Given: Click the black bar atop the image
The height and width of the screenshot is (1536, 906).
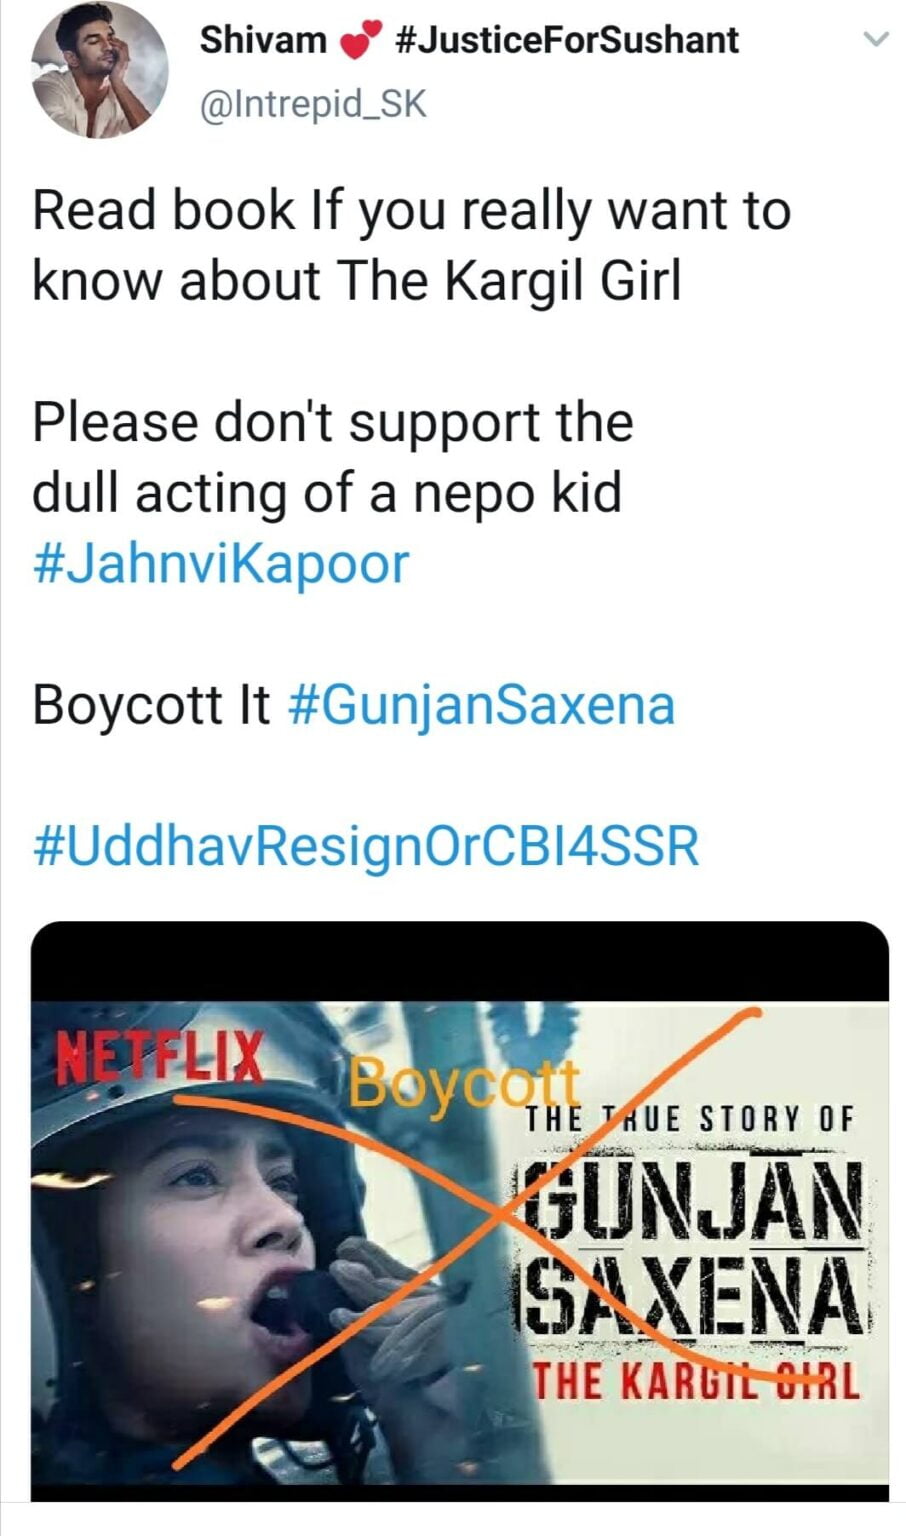Looking at the screenshot, I should [x=459, y=960].
